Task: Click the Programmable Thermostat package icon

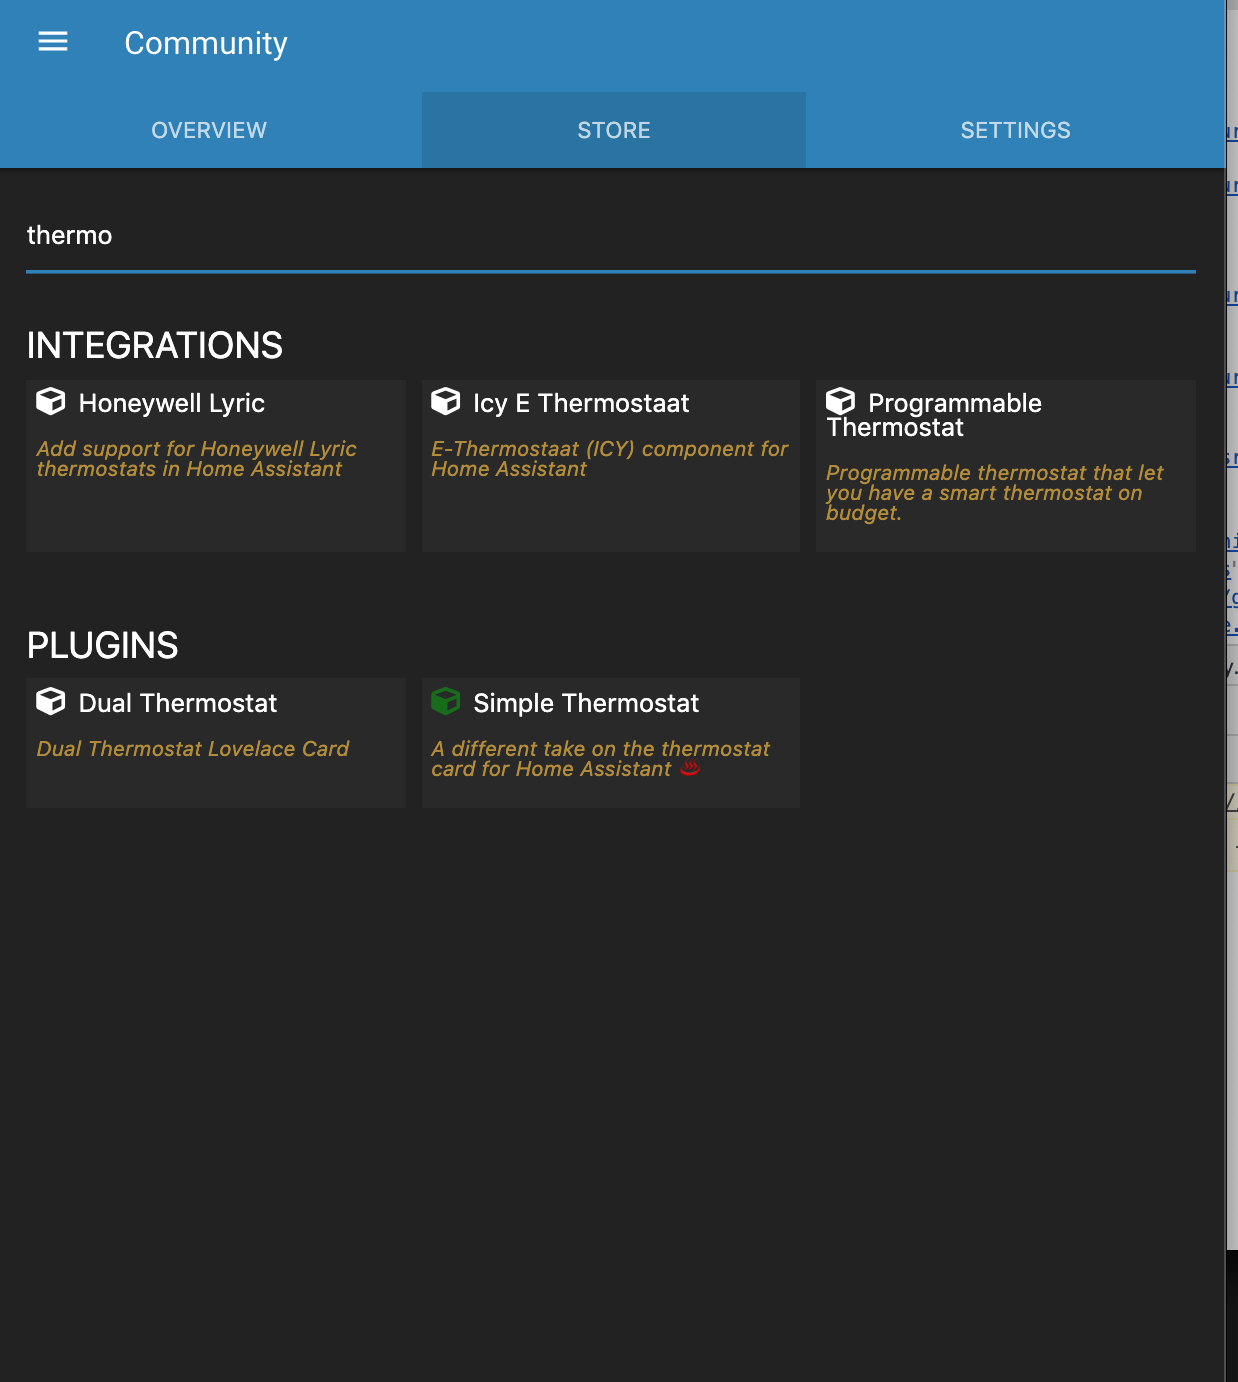Action: [841, 401]
